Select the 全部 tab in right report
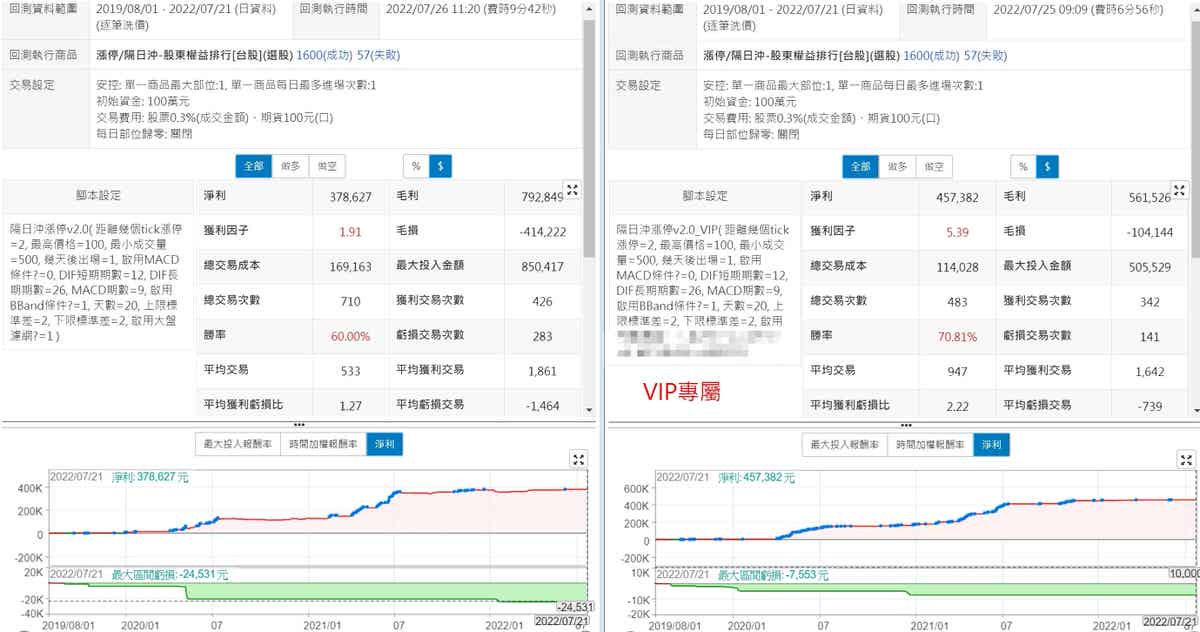The width and height of the screenshot is (1200, 632). 860,166
